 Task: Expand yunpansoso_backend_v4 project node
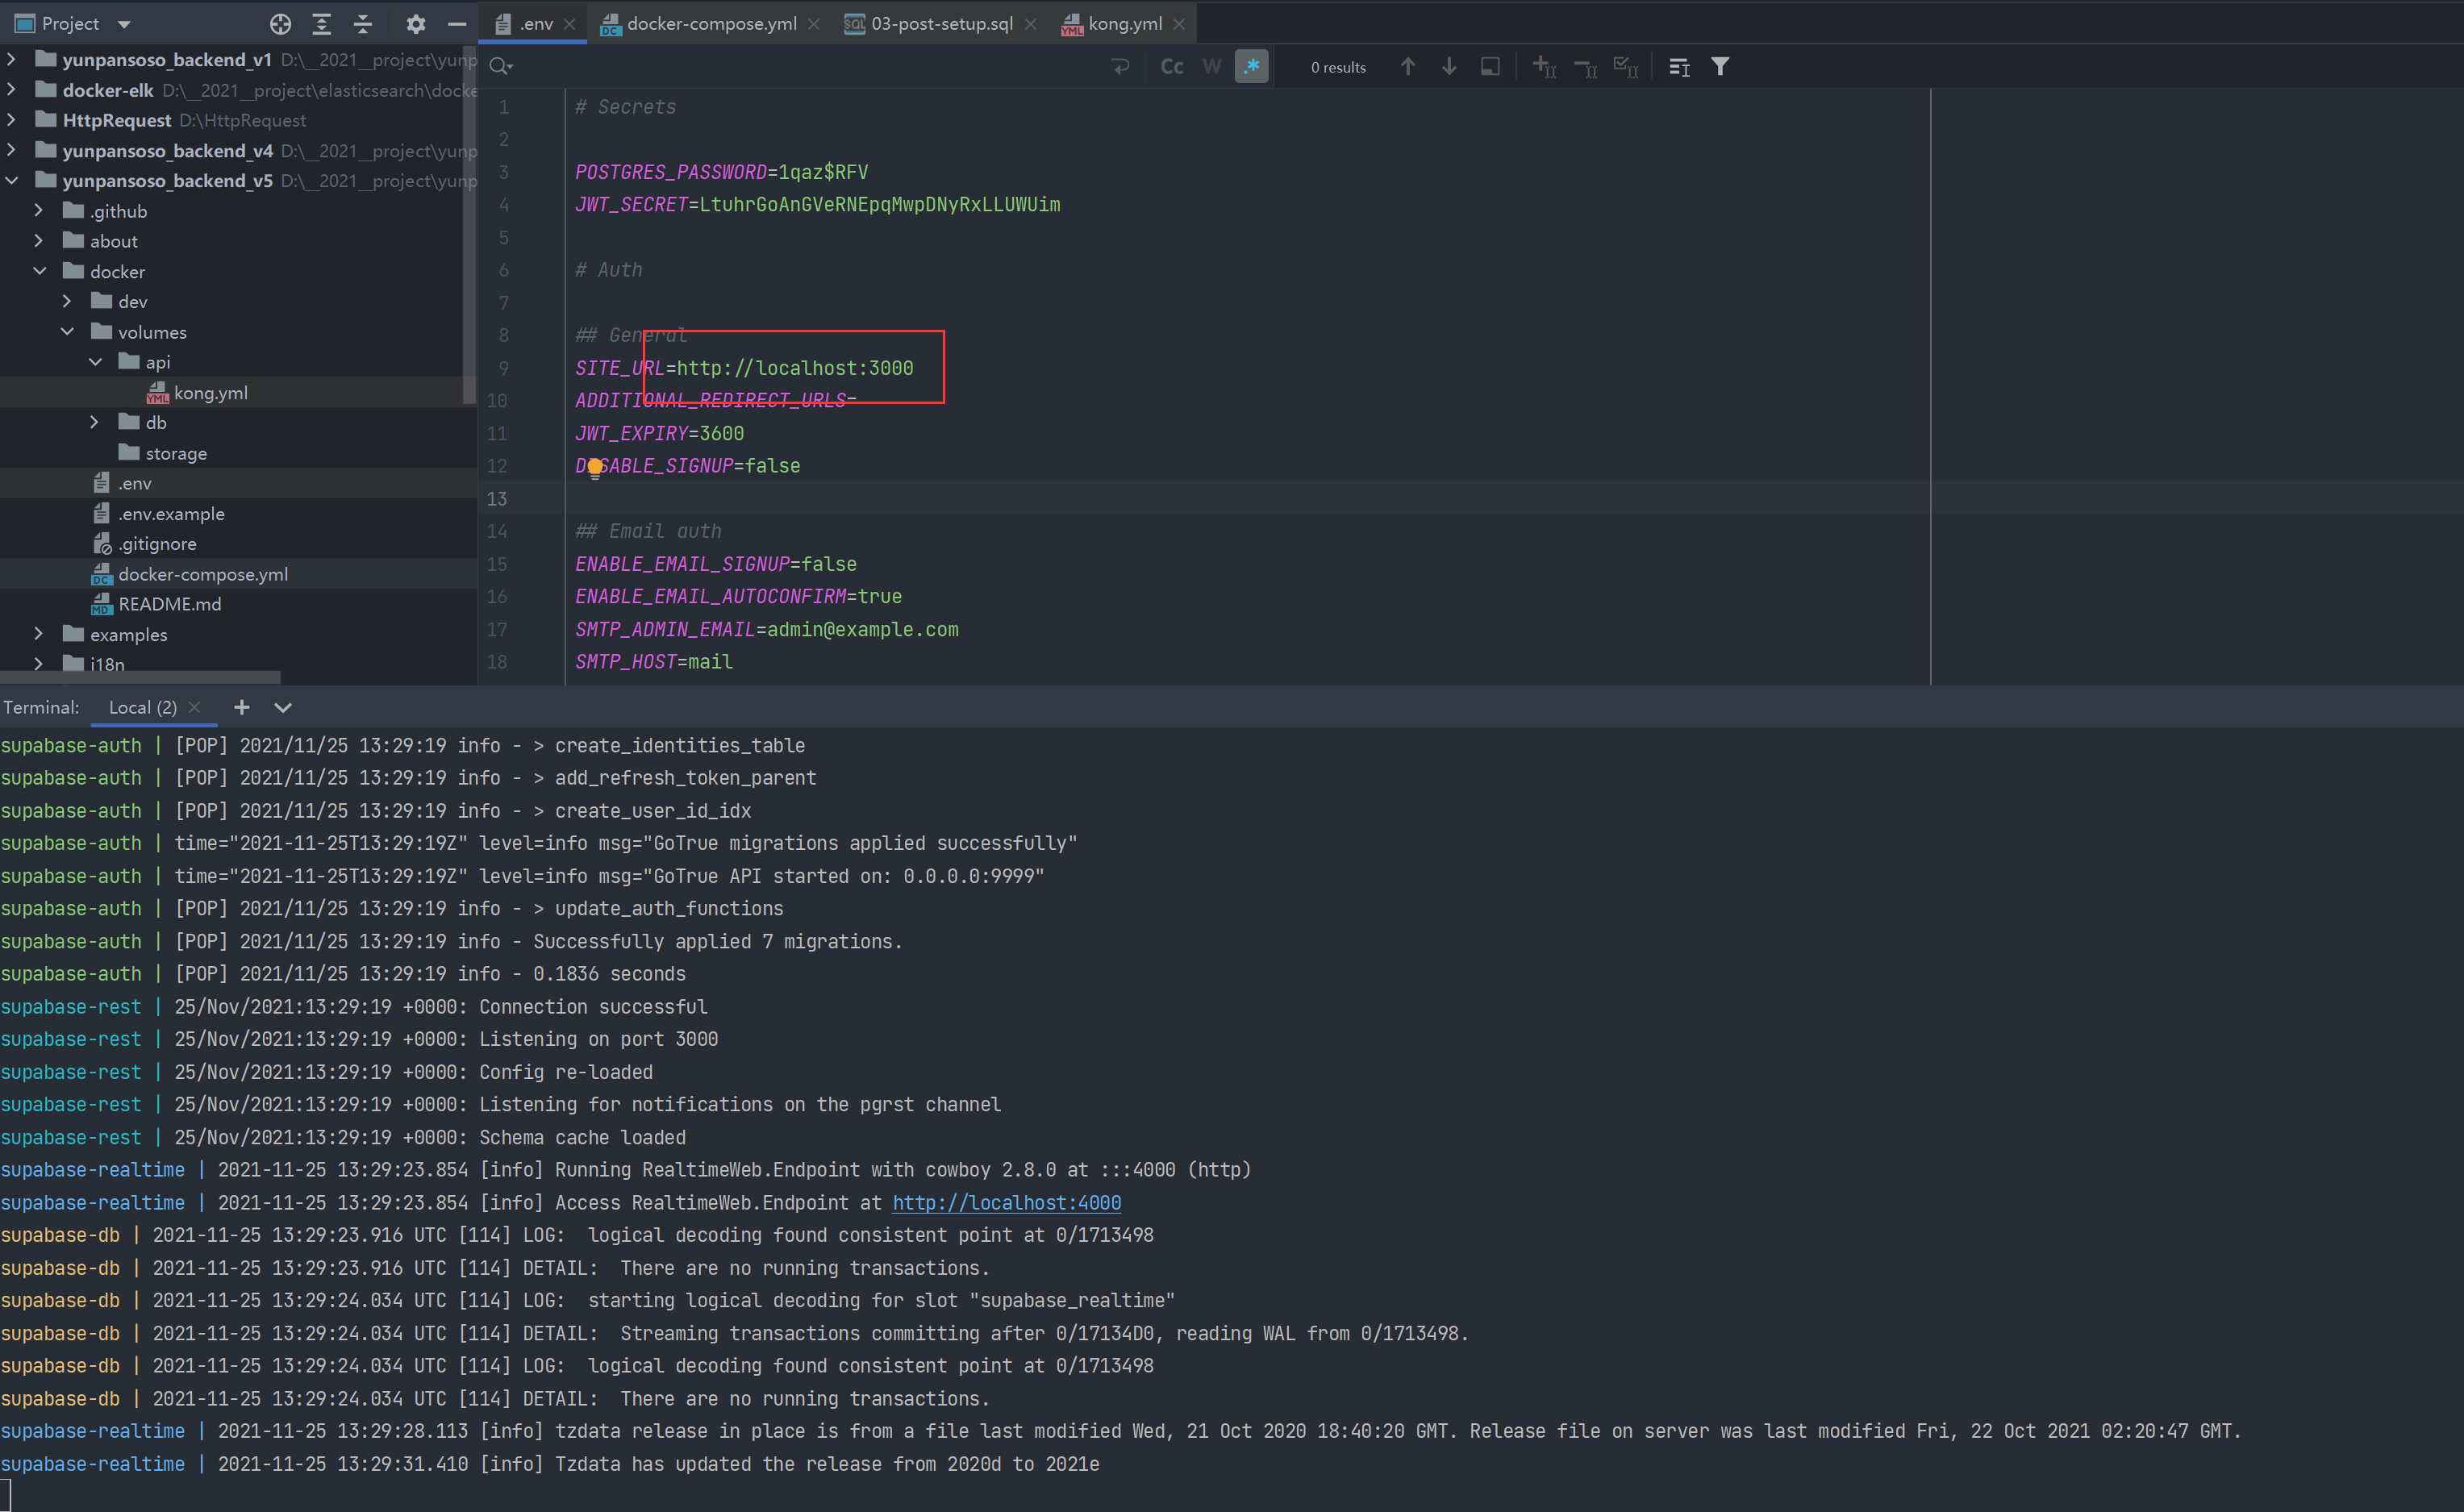coord(11,150)
